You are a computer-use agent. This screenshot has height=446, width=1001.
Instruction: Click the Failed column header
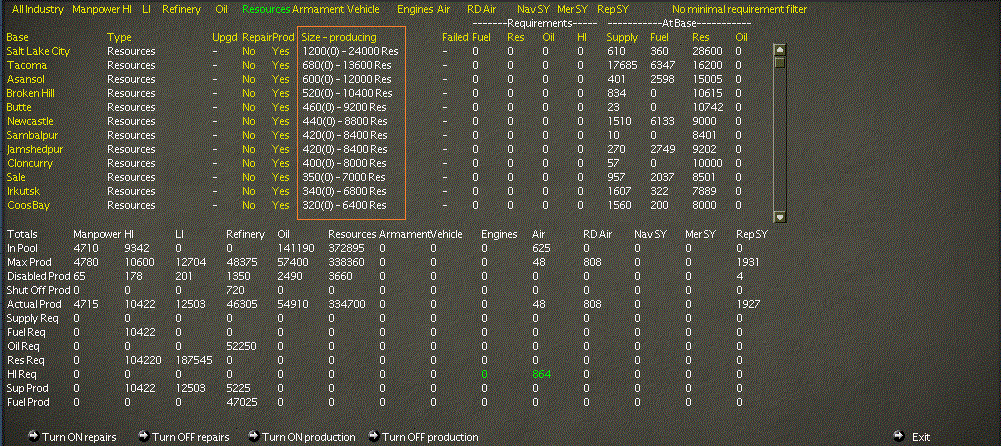click(455, 38)
